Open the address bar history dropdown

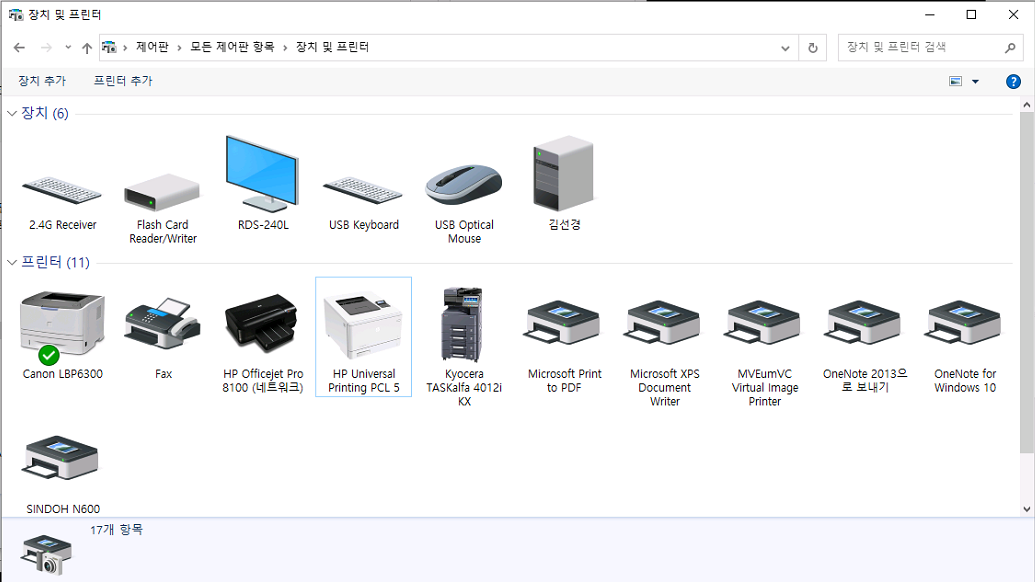(x=785, y=48)
